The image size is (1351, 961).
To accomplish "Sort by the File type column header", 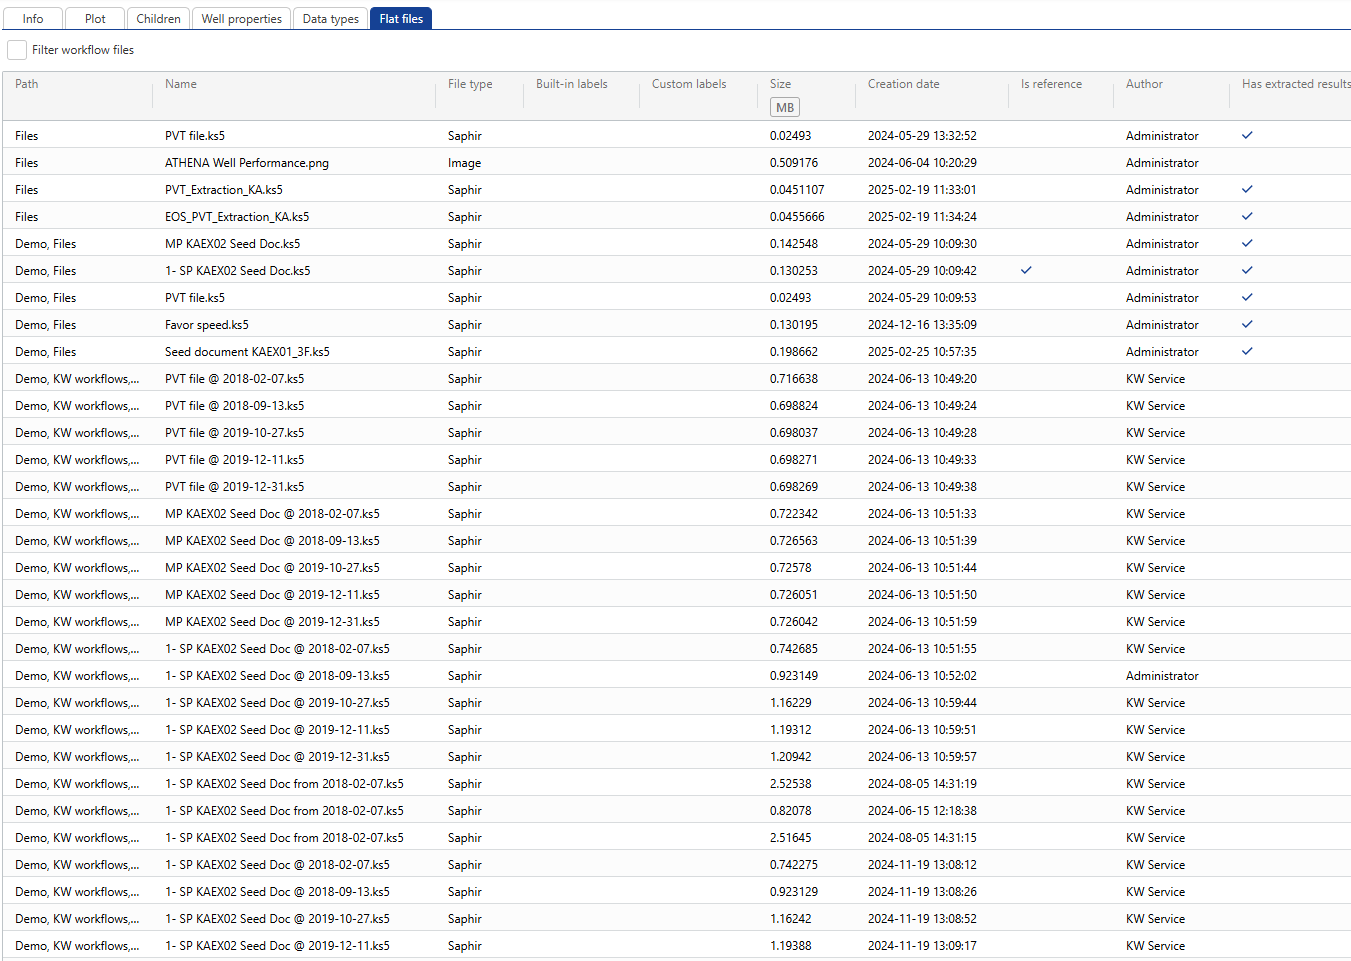I will pyautogui.click(x=470, y=84).
